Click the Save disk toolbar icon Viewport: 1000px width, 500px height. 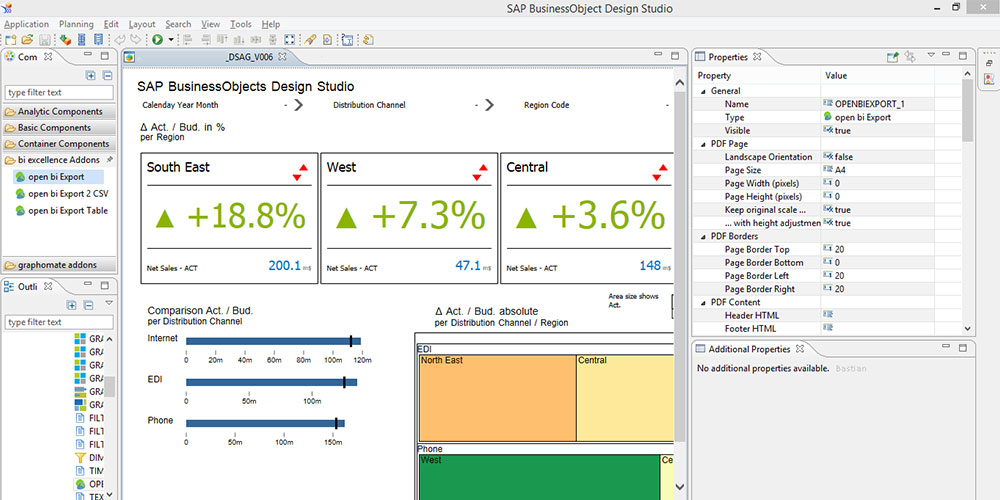click(45, 40)
